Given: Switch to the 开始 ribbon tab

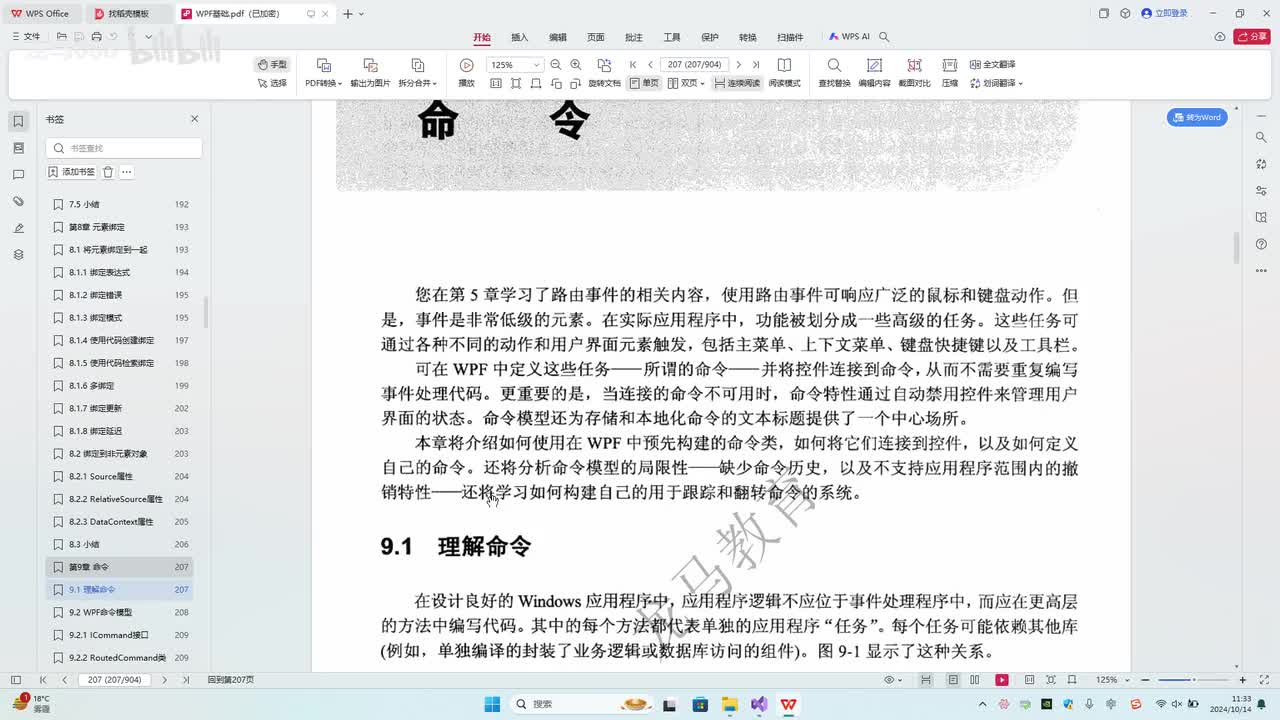Looking at the screenshot, I should 482,37.
